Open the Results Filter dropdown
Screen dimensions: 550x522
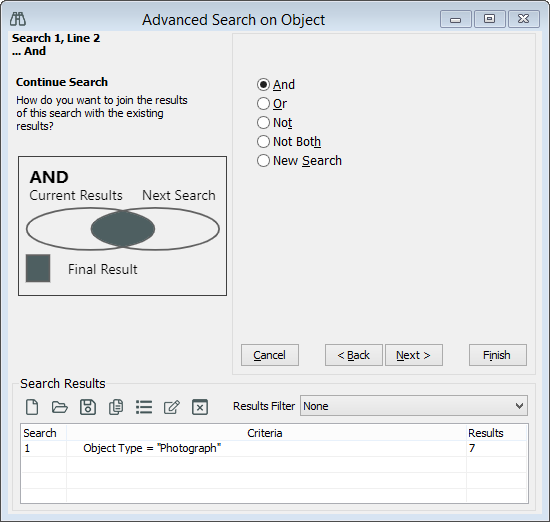pos(414,406)
